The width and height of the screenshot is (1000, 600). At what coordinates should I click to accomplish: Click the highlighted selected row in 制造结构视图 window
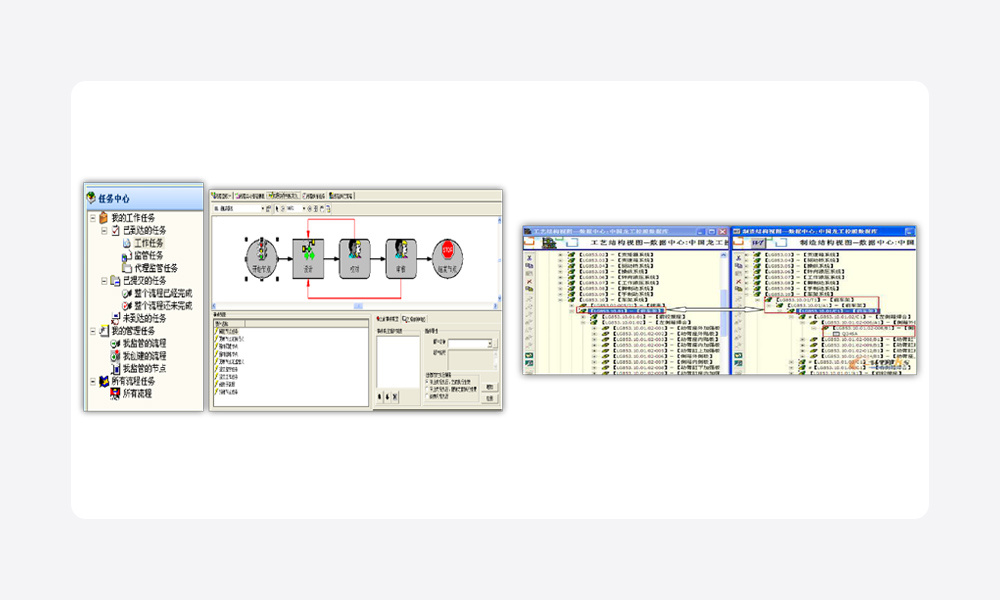point(837,311)
